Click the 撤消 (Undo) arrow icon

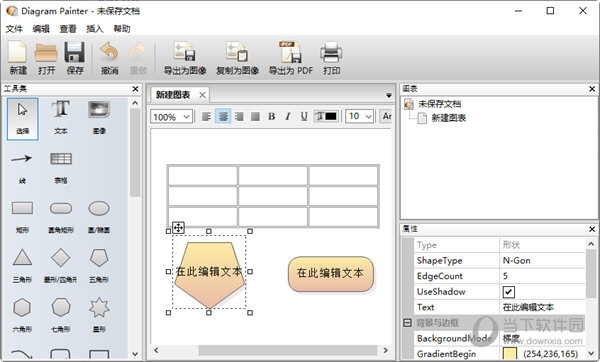coord(109,51)
